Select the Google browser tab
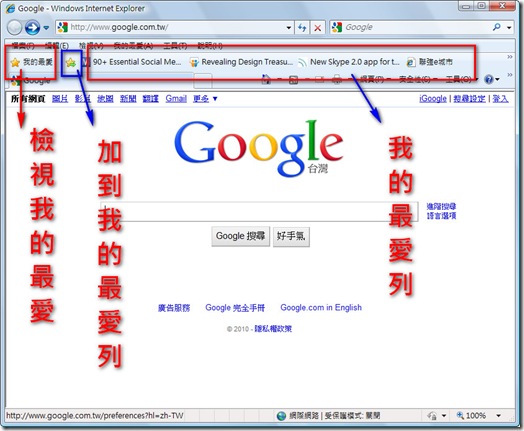 pos(100,81)
